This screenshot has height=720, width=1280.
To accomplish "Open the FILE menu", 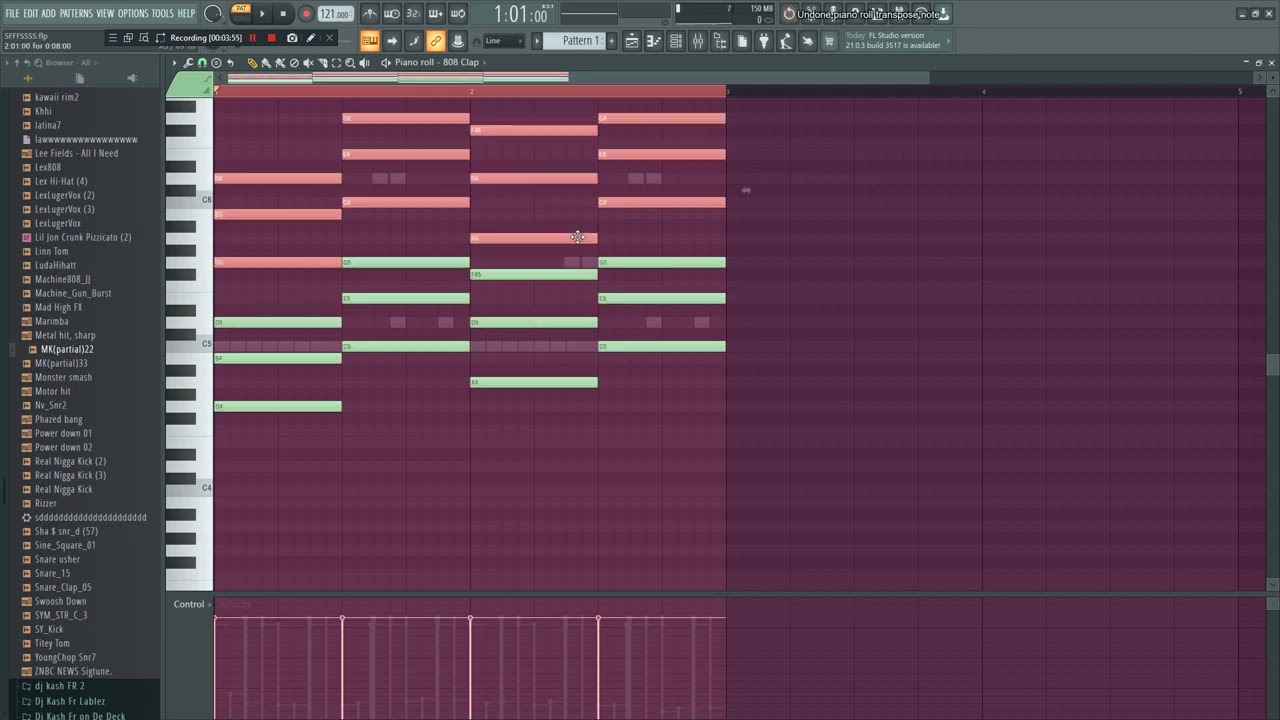I will [x=12, y=13].
